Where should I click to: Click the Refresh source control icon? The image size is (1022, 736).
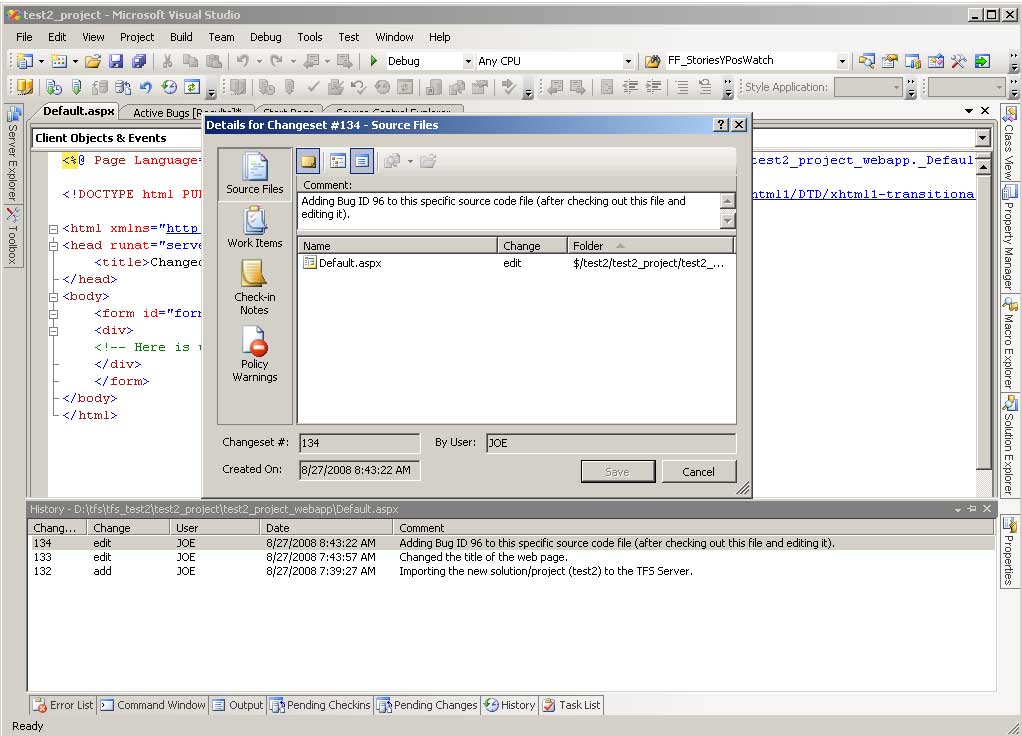(192, 87)
